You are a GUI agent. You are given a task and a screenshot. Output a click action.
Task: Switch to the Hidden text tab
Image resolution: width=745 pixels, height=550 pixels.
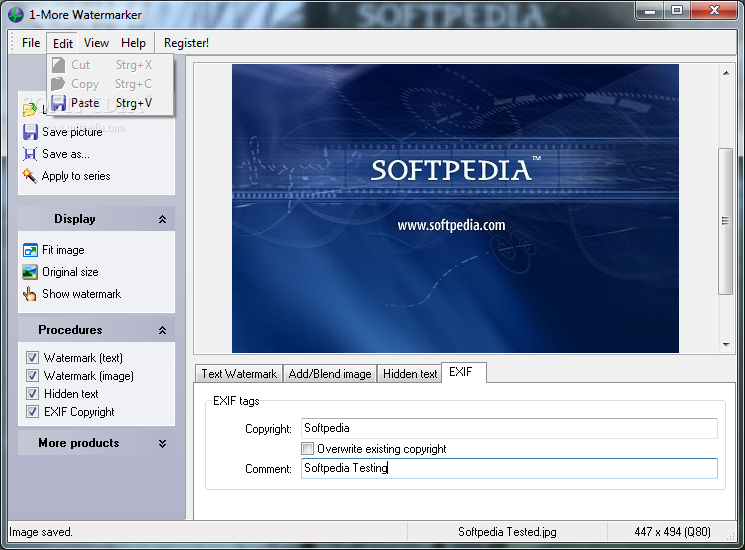[410, 374]
